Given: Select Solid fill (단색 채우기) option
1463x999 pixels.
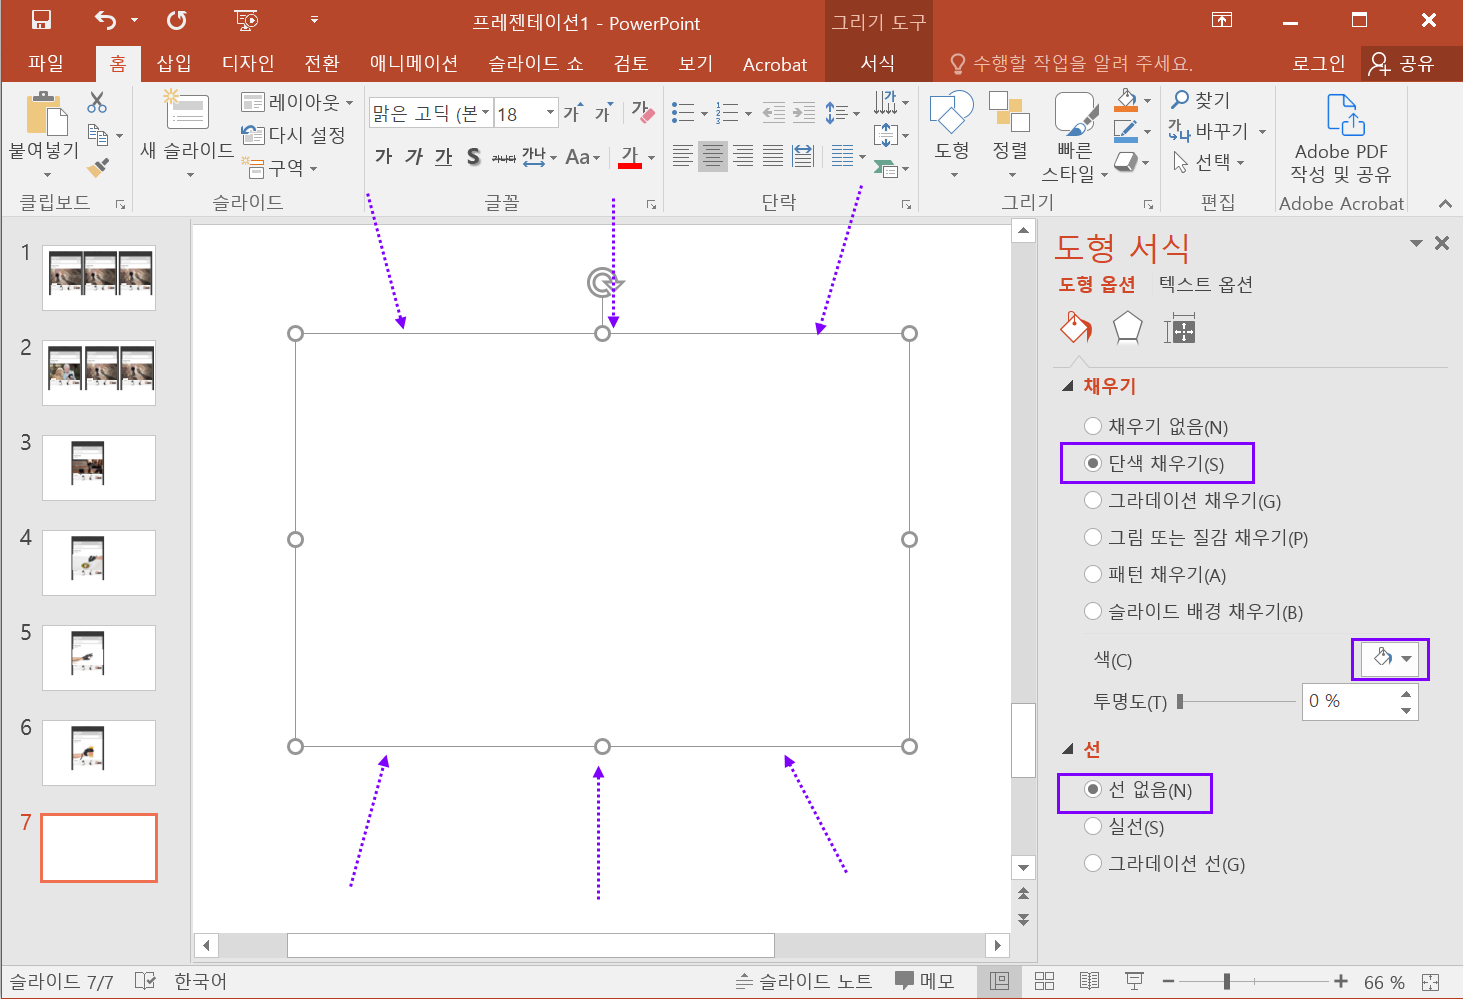Looking at the screenshot, I should pos(1154,464).
